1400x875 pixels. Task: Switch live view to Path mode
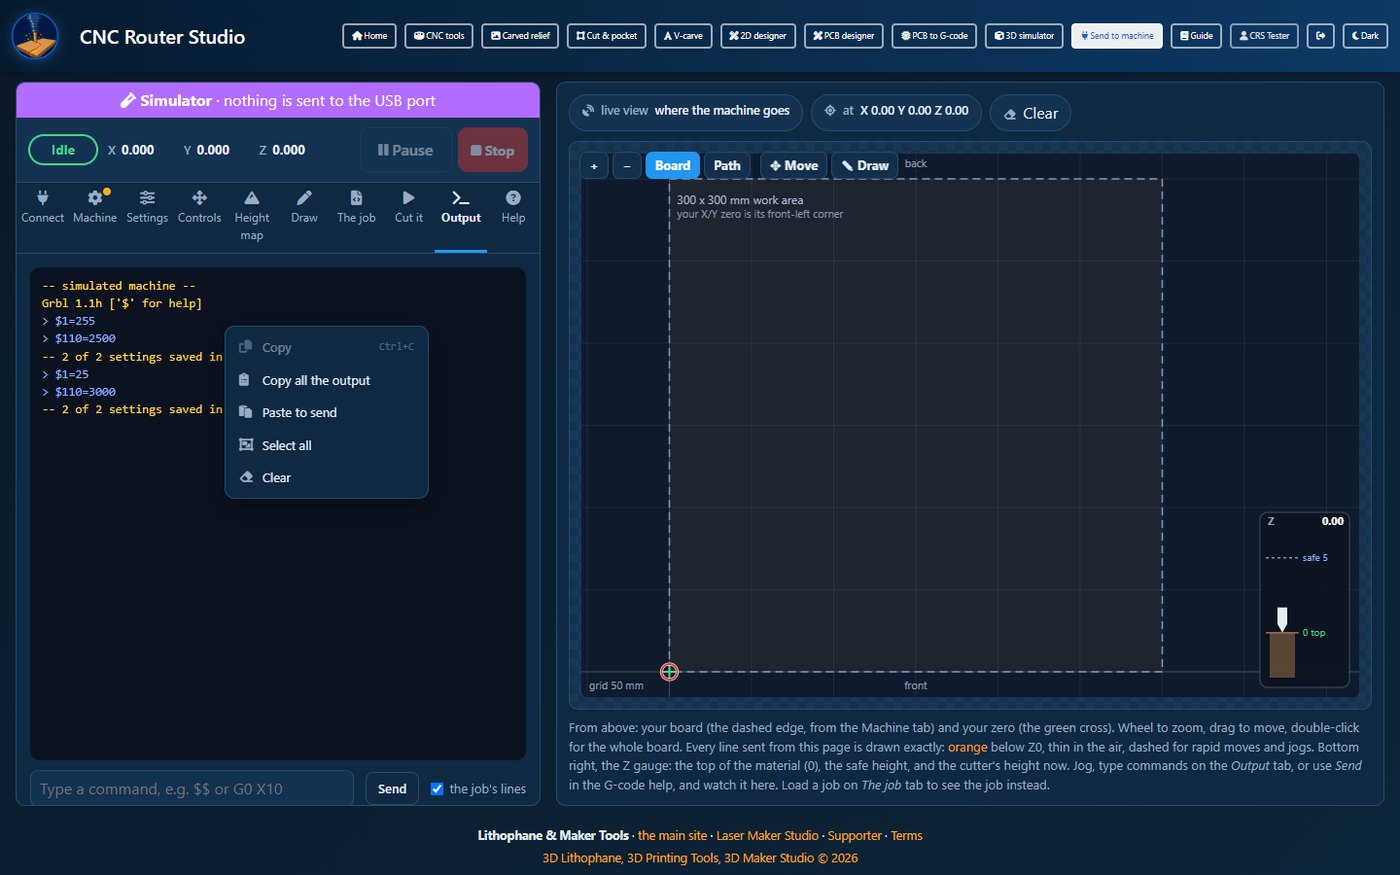[728, 166]
